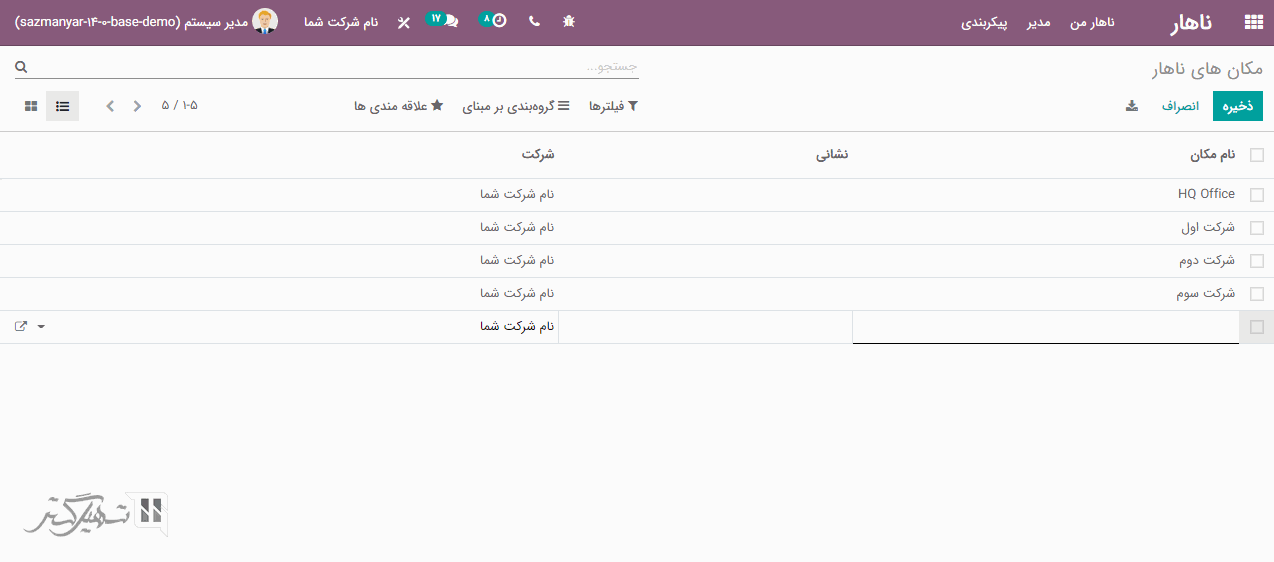The image size is (1274, 562).
Task: Expand the company dropdown arrow in the new row
Action: click(x=41, y=327)
